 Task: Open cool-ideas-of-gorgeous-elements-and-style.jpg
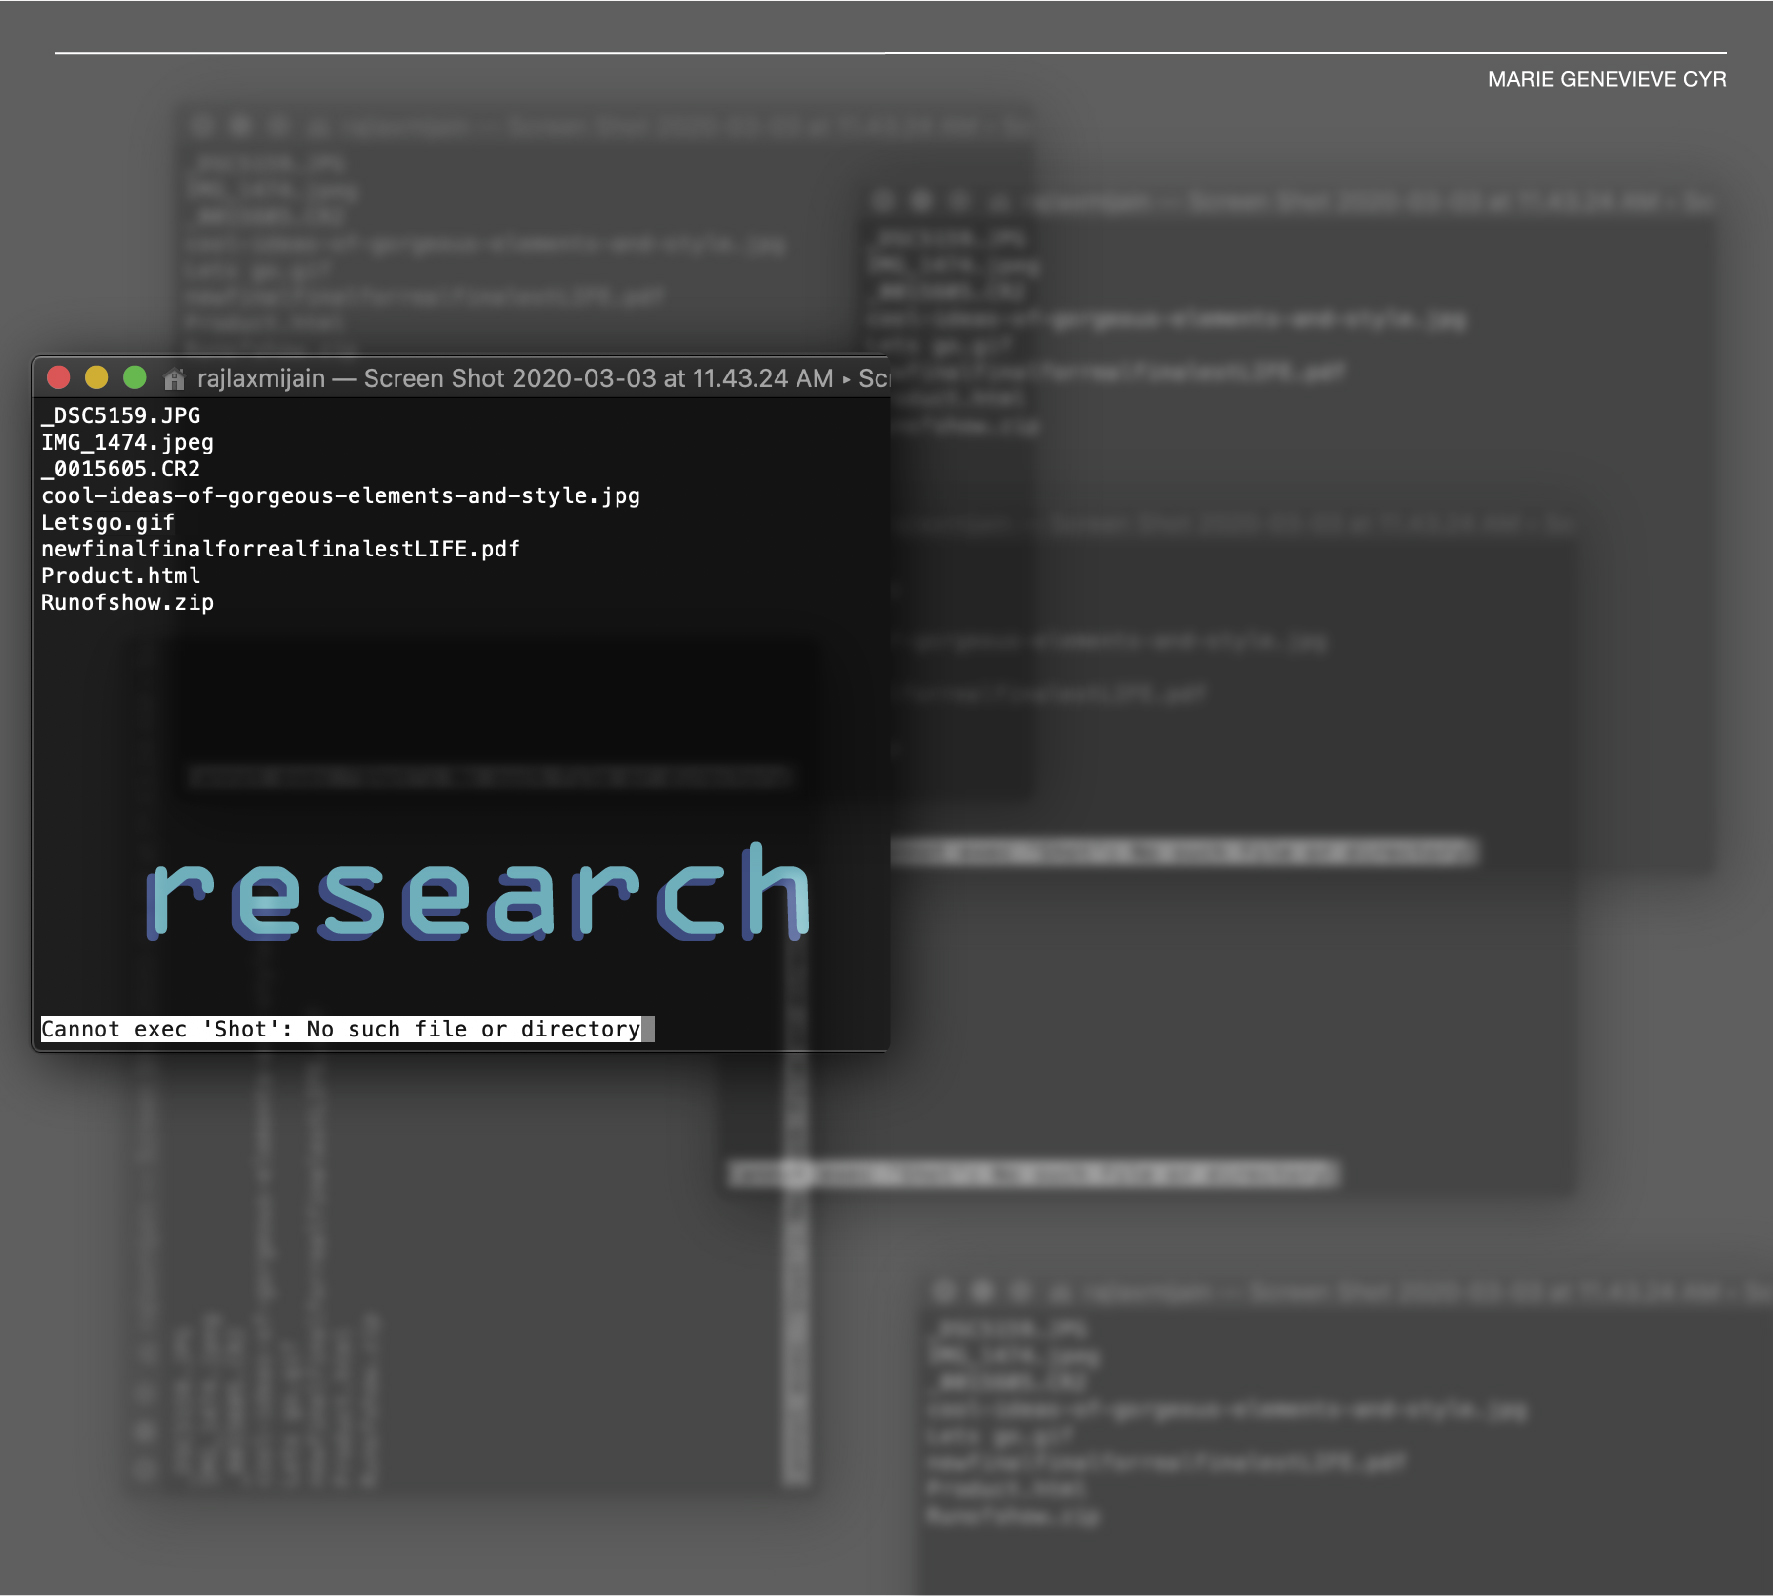(340, 495)
